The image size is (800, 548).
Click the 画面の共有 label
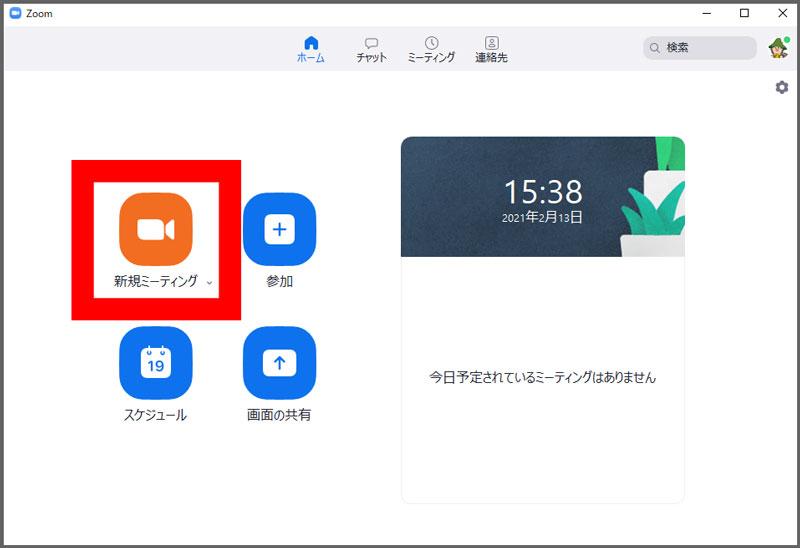pyautogui.click(x=279, y=415)
